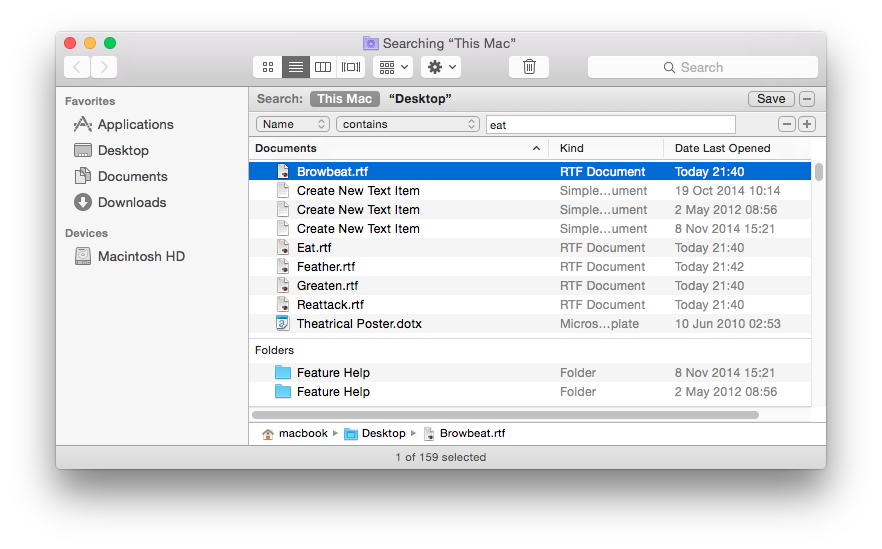Screen dimensions: 882x549
Task: Click the horizontal scrollbar
Action: [505, 415]
